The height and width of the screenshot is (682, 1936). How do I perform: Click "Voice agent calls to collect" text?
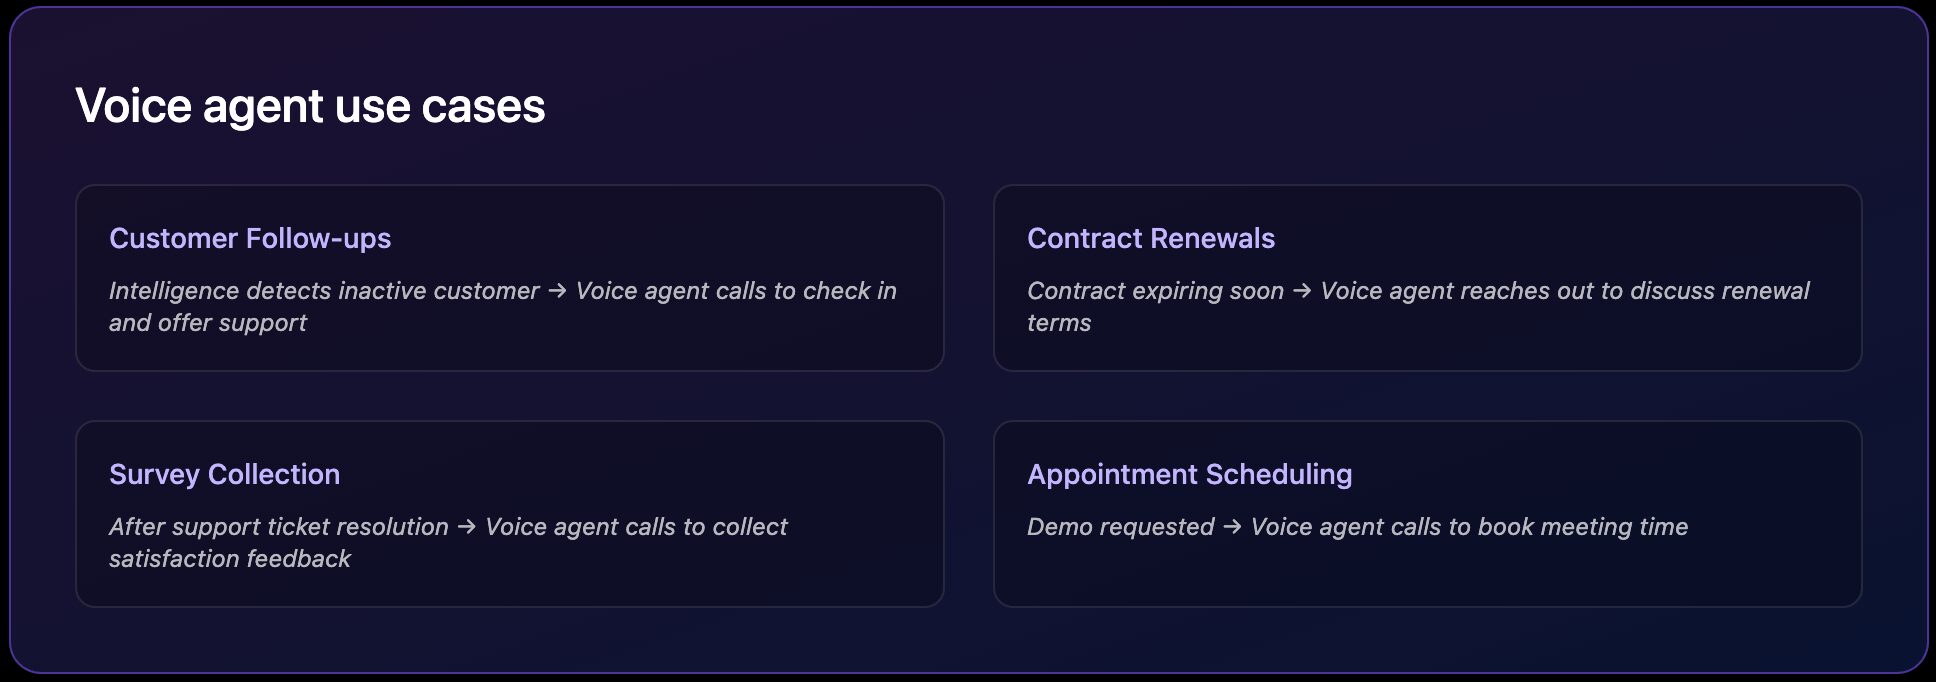tap(636, 527)
